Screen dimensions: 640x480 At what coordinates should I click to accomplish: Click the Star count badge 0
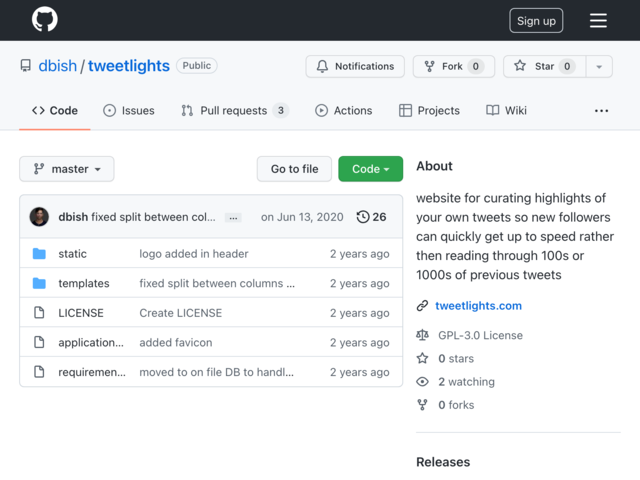(567, 66)
